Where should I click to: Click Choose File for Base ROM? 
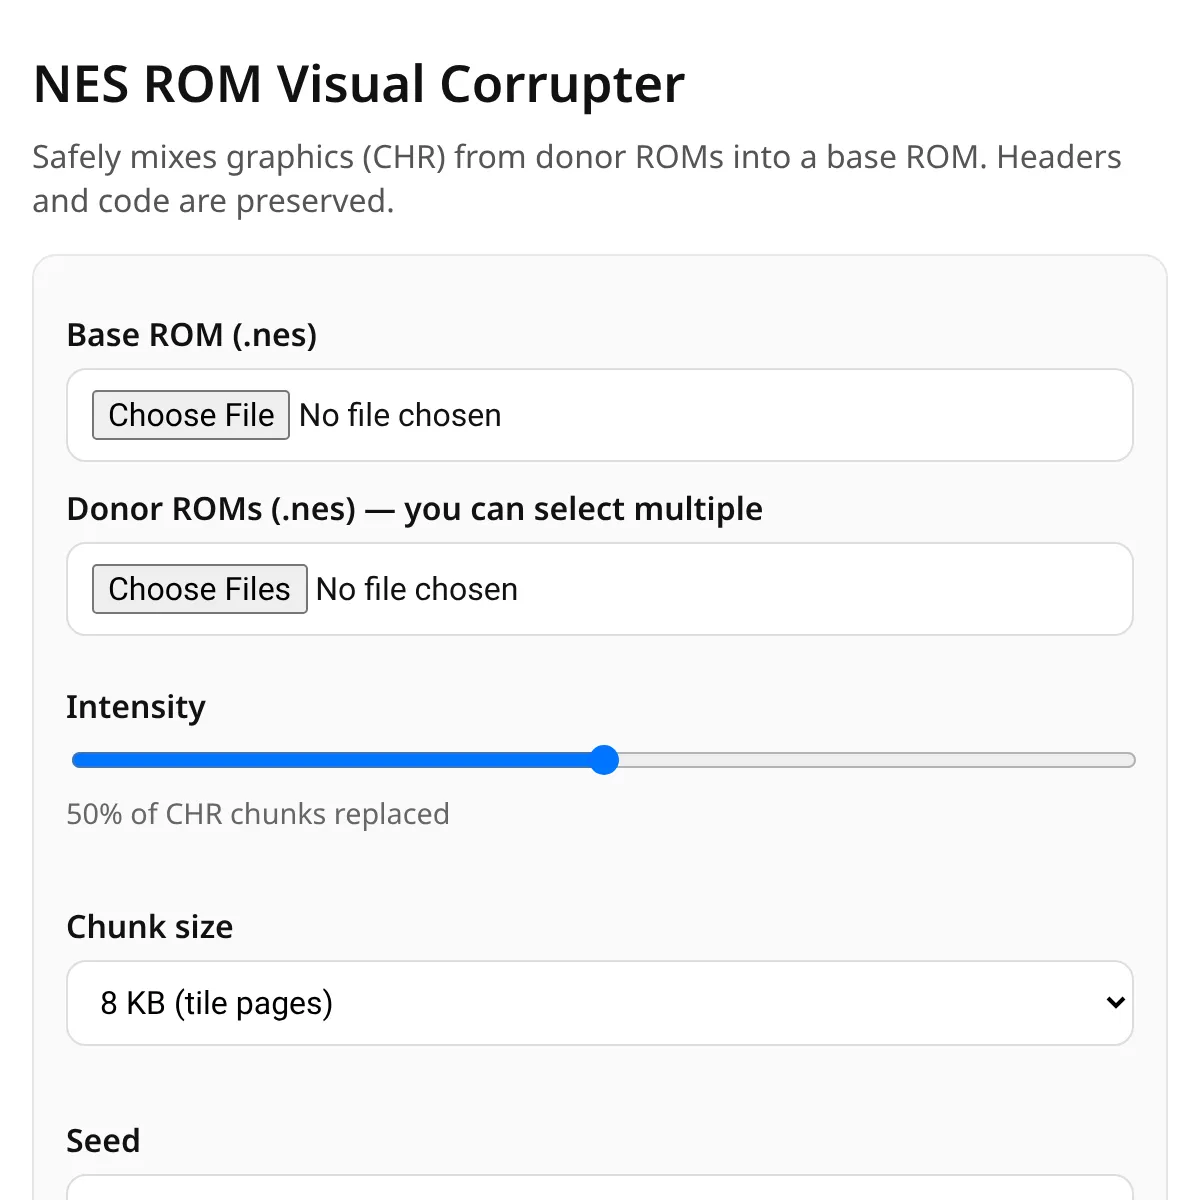point(190,414)
